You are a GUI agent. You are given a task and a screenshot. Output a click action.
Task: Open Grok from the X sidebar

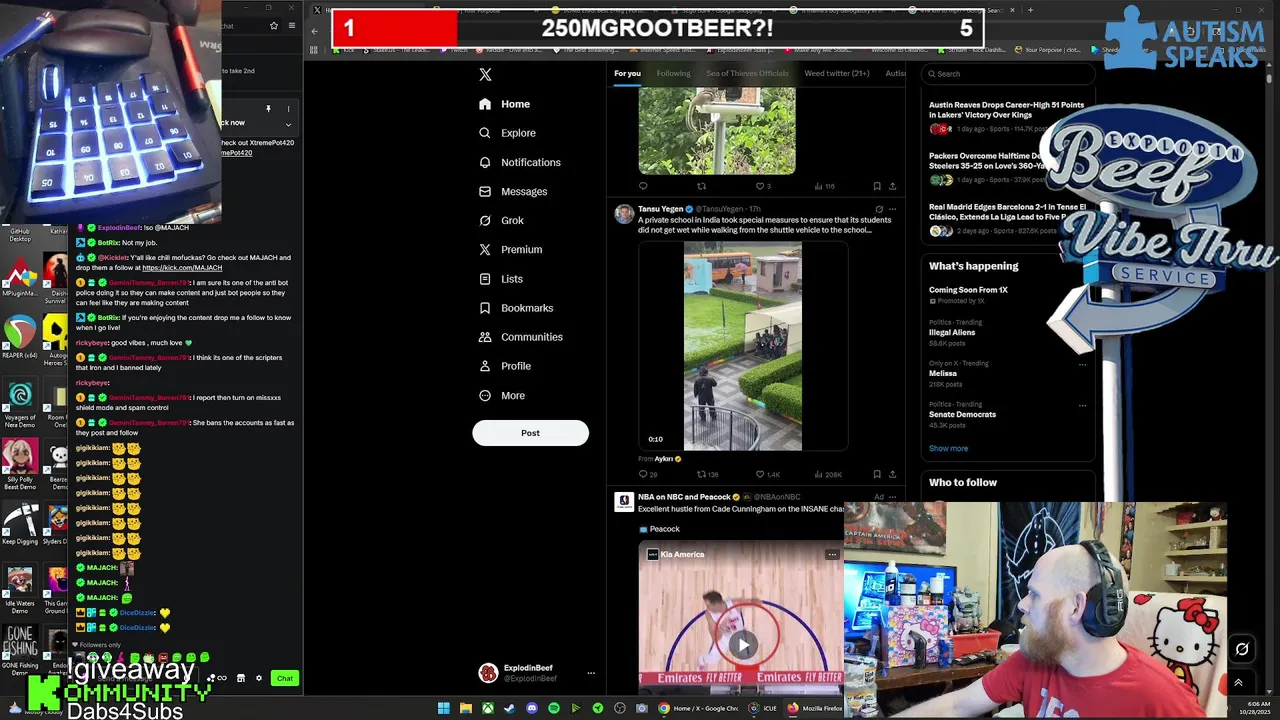click(x=501, y=220)
